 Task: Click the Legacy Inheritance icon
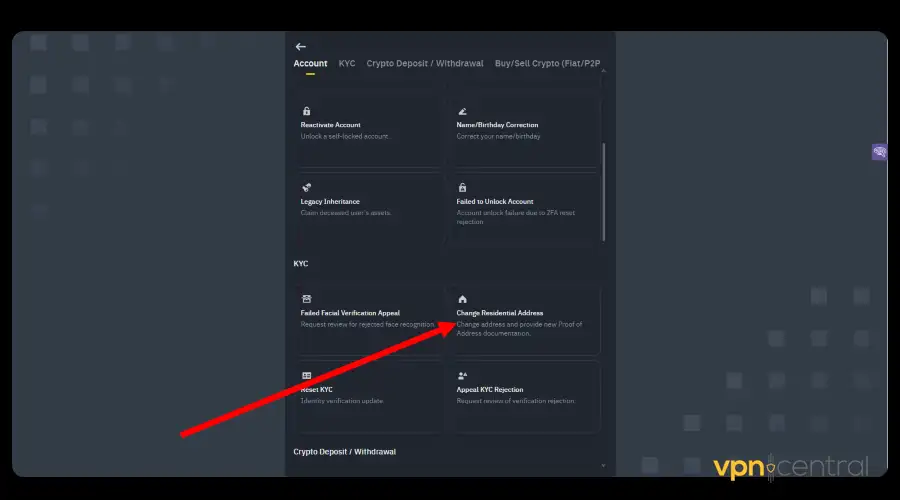point(306,187)
